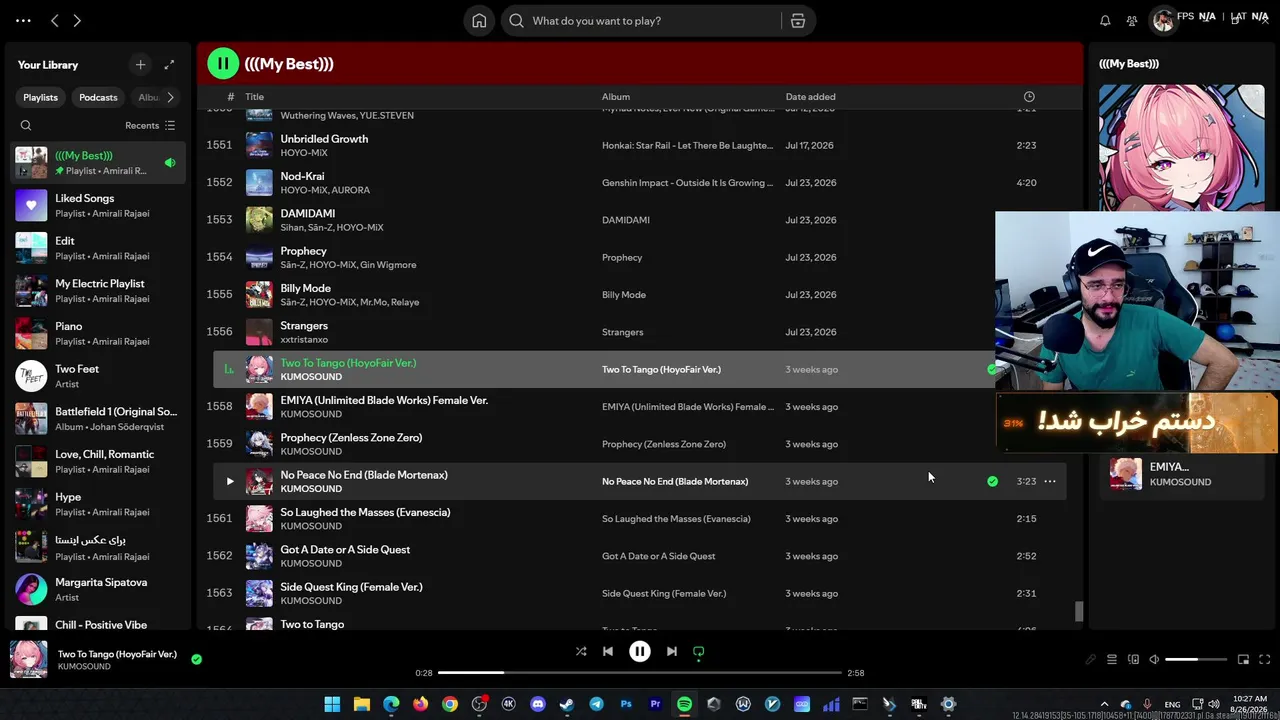Enter full screen player view
The width and height of the screenshot is (1280, 720).
coord(1264,660)
